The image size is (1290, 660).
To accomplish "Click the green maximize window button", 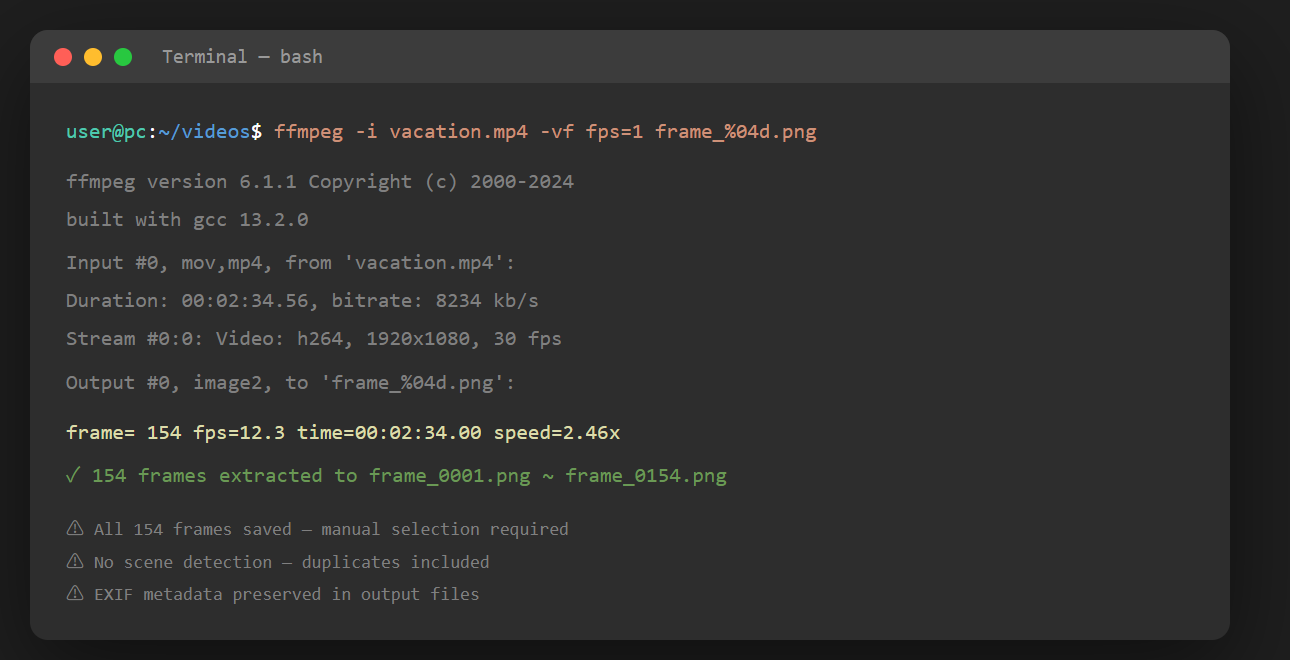I will 123,57.
